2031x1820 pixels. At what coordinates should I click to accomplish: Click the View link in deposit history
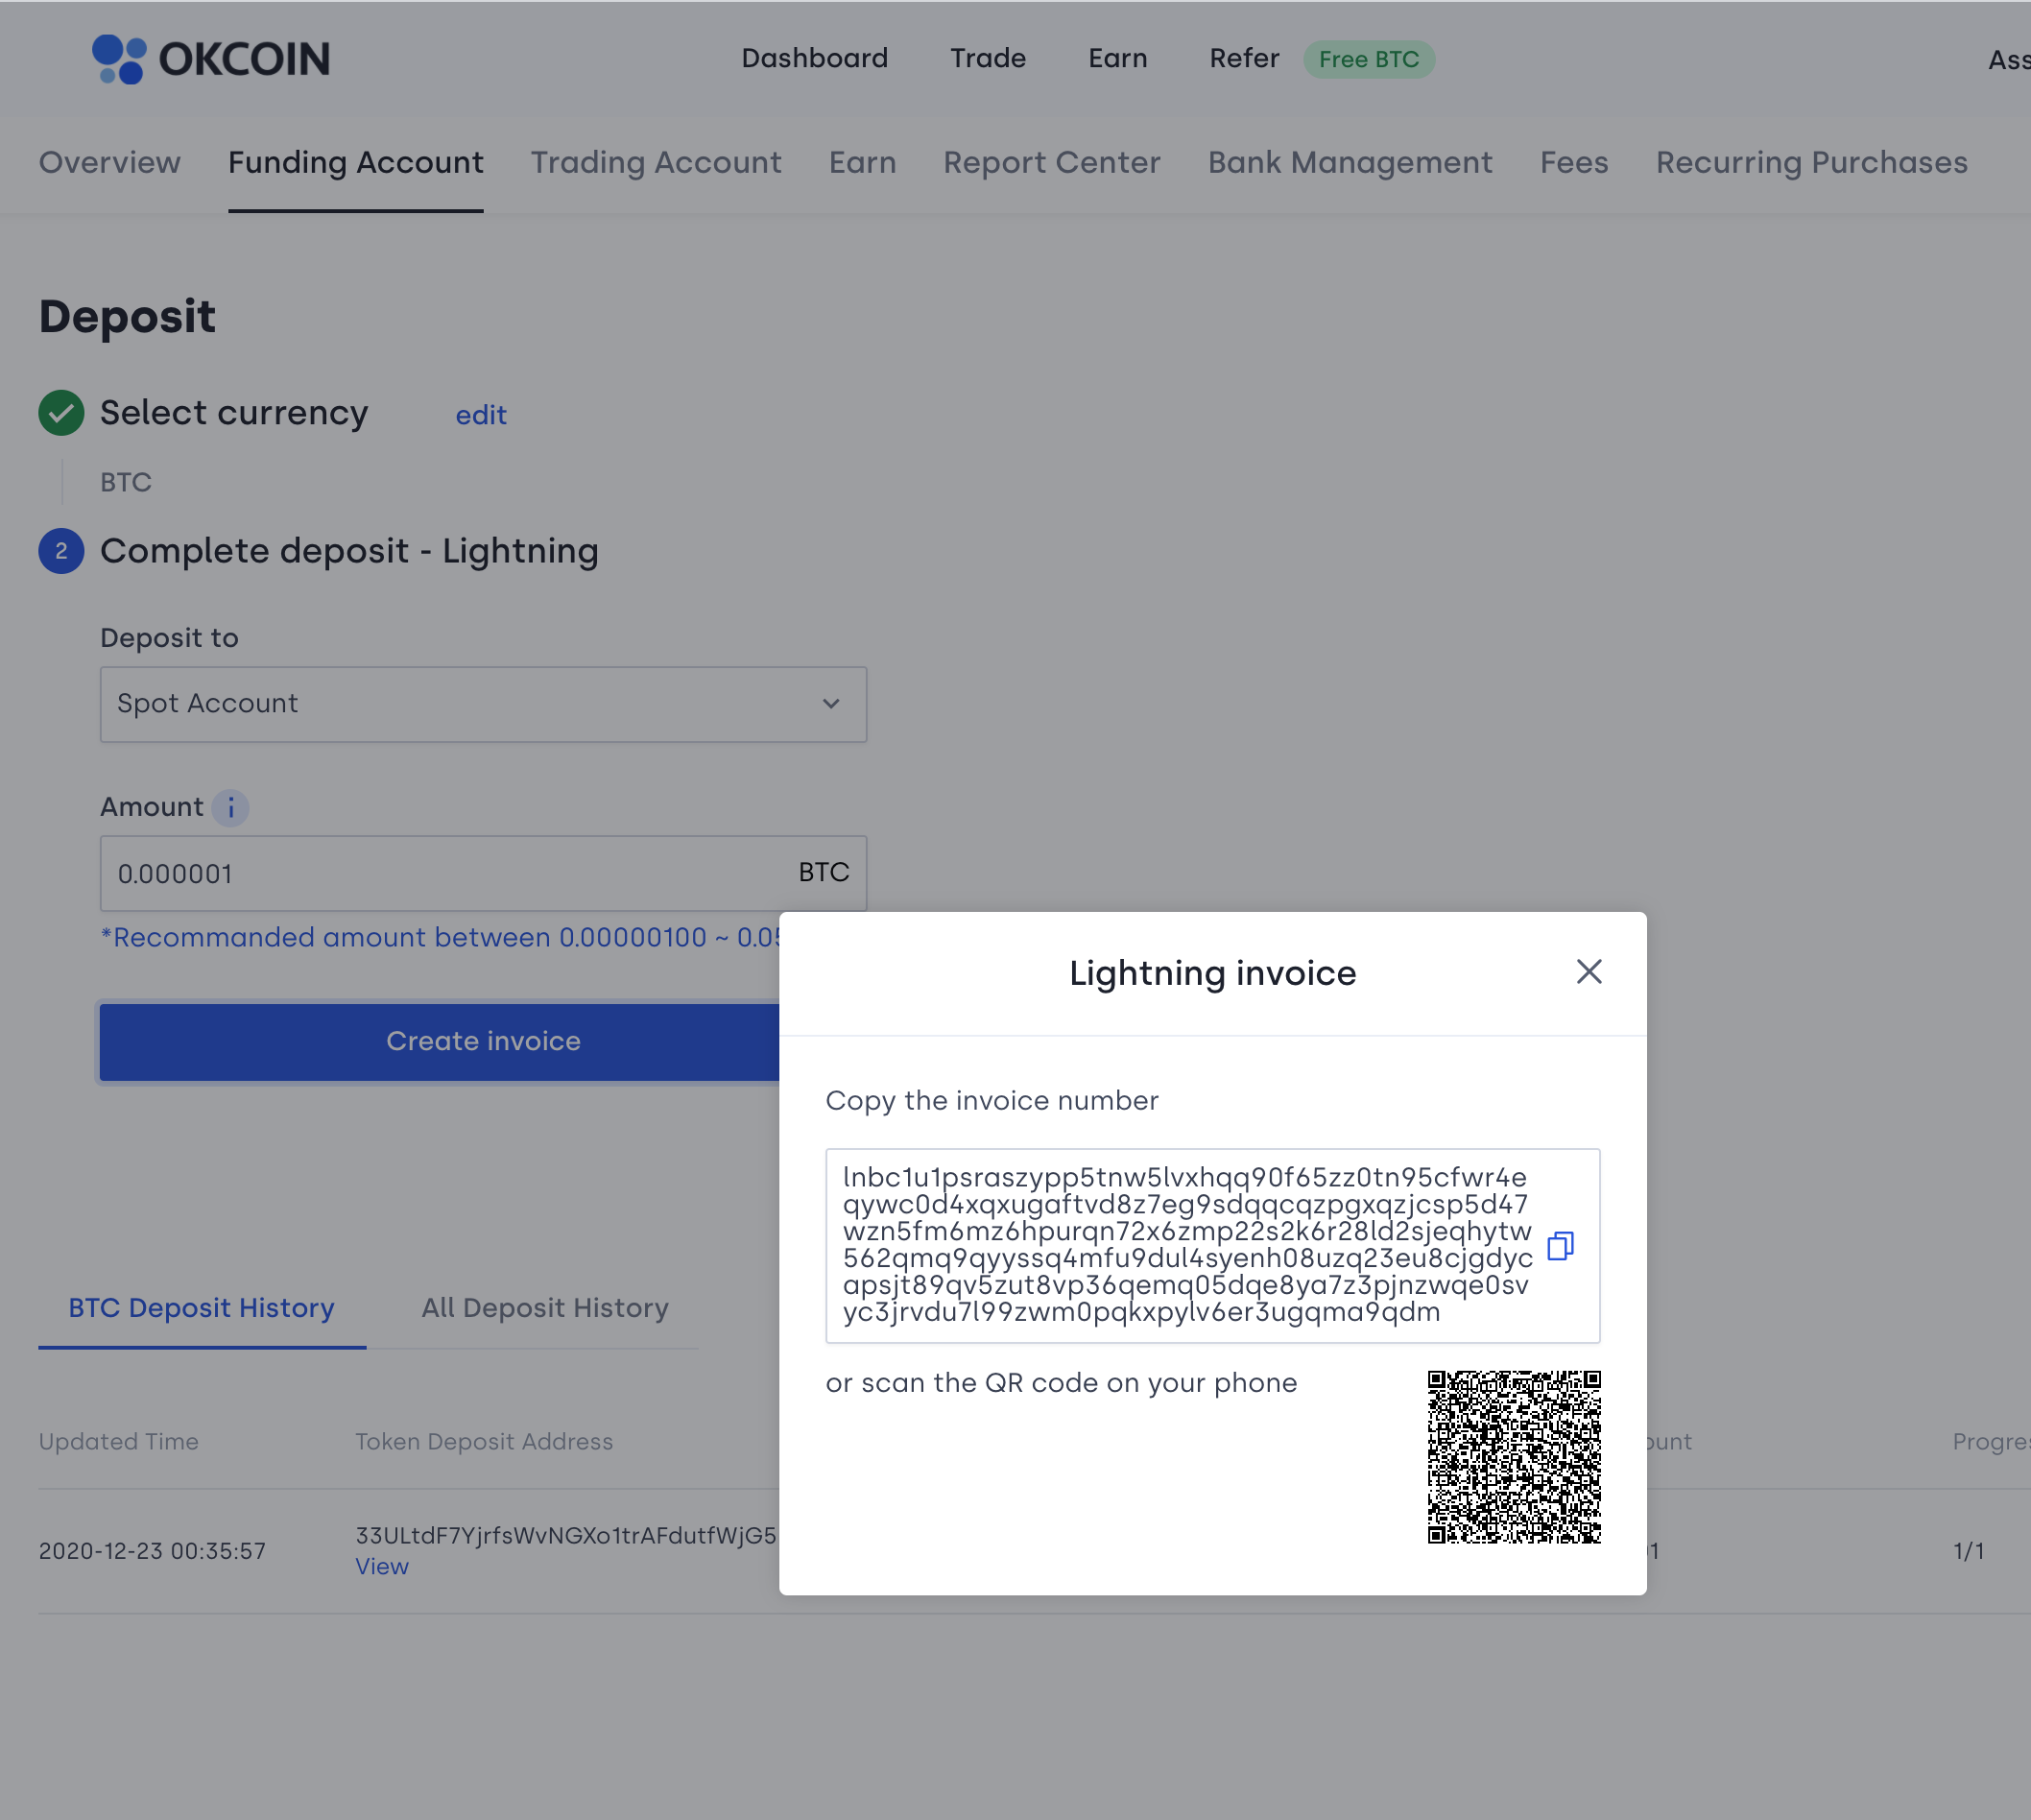381,1566
